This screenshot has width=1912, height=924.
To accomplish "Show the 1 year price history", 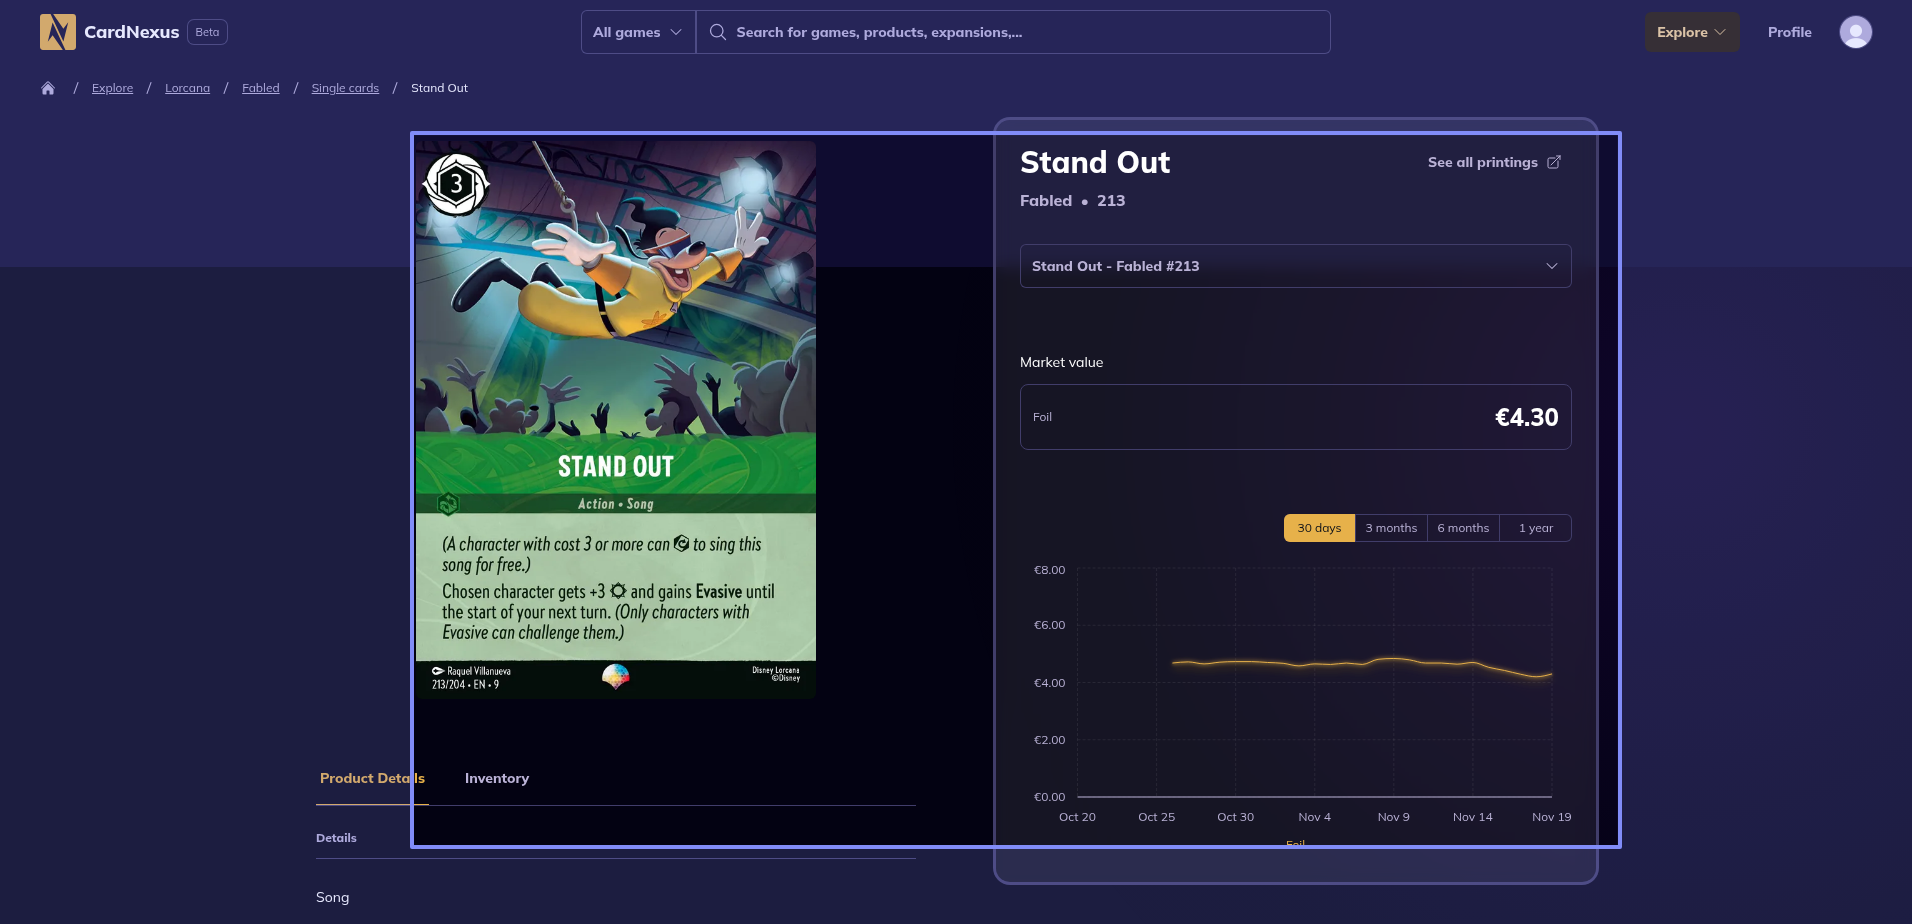I will click(1535, 528).
